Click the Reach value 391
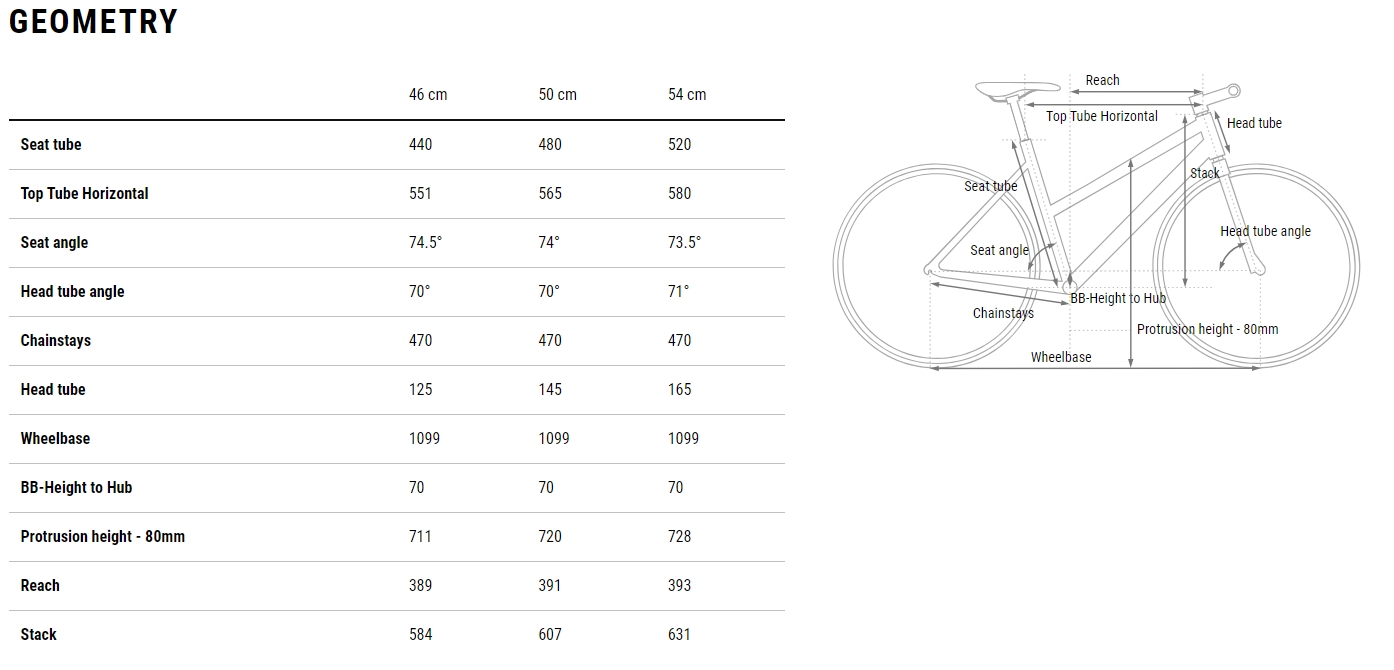The image size is (1394, 670). point(550,585)
